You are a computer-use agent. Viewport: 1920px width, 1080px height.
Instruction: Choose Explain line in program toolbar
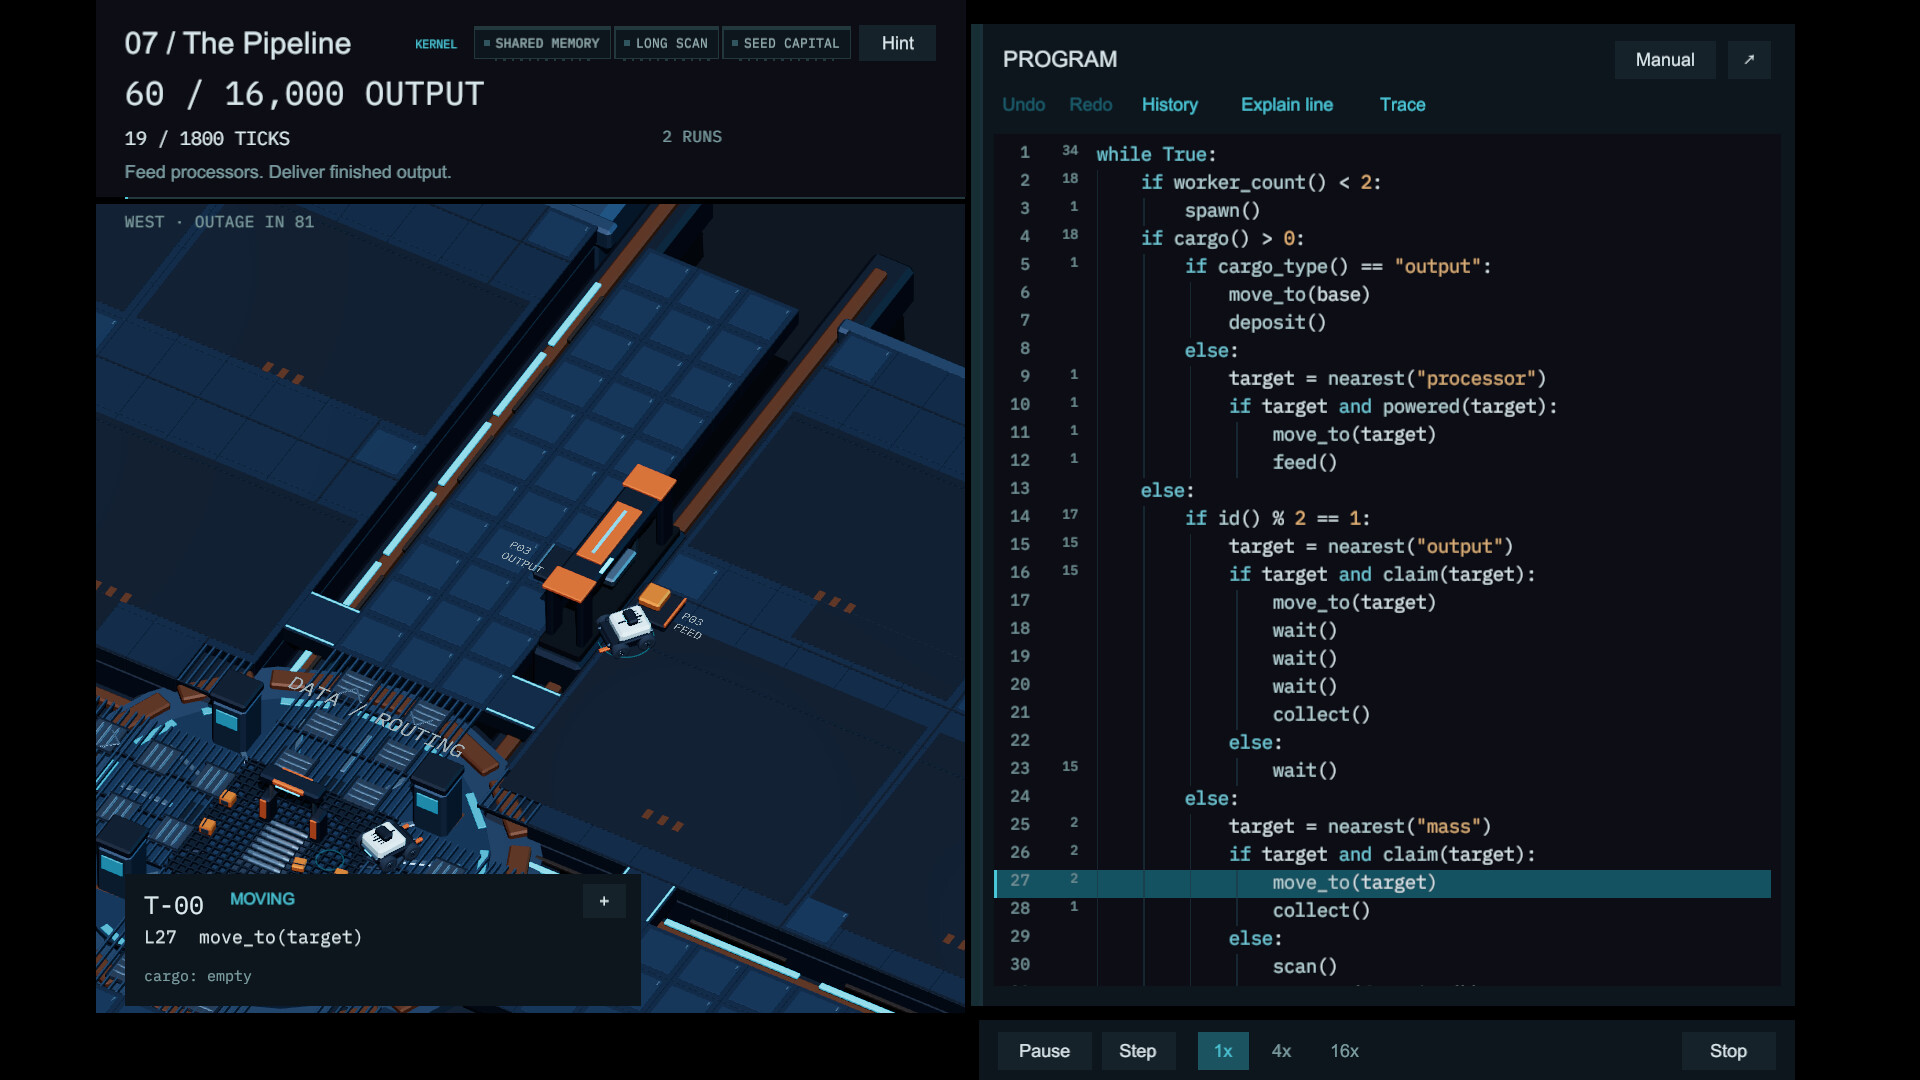pos(1287,105)
